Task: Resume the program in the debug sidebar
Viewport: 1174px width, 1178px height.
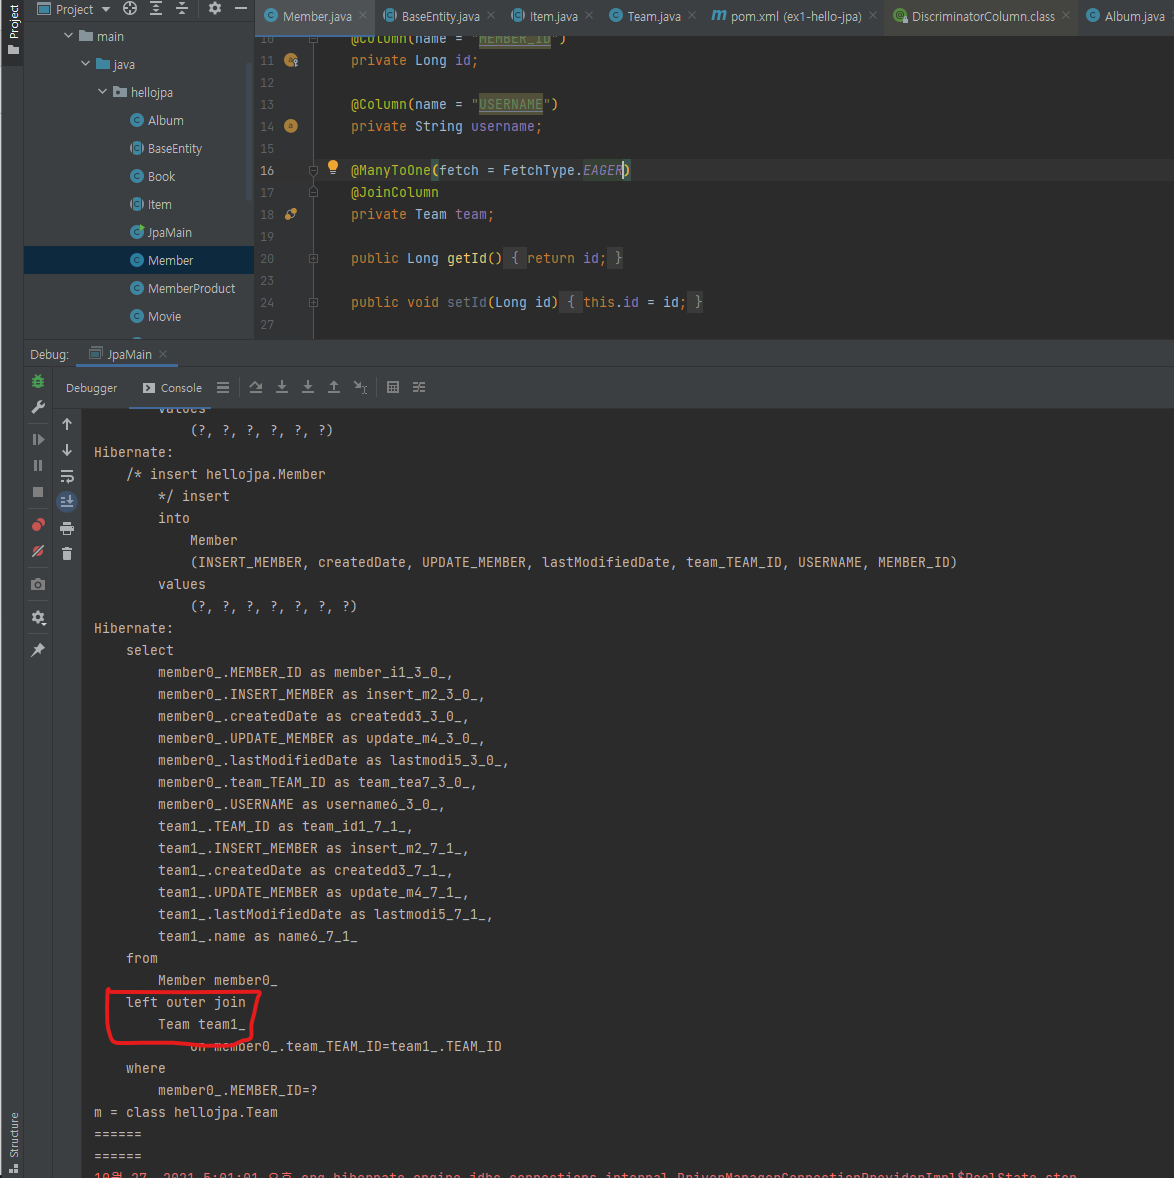Action: coord(38,439)
